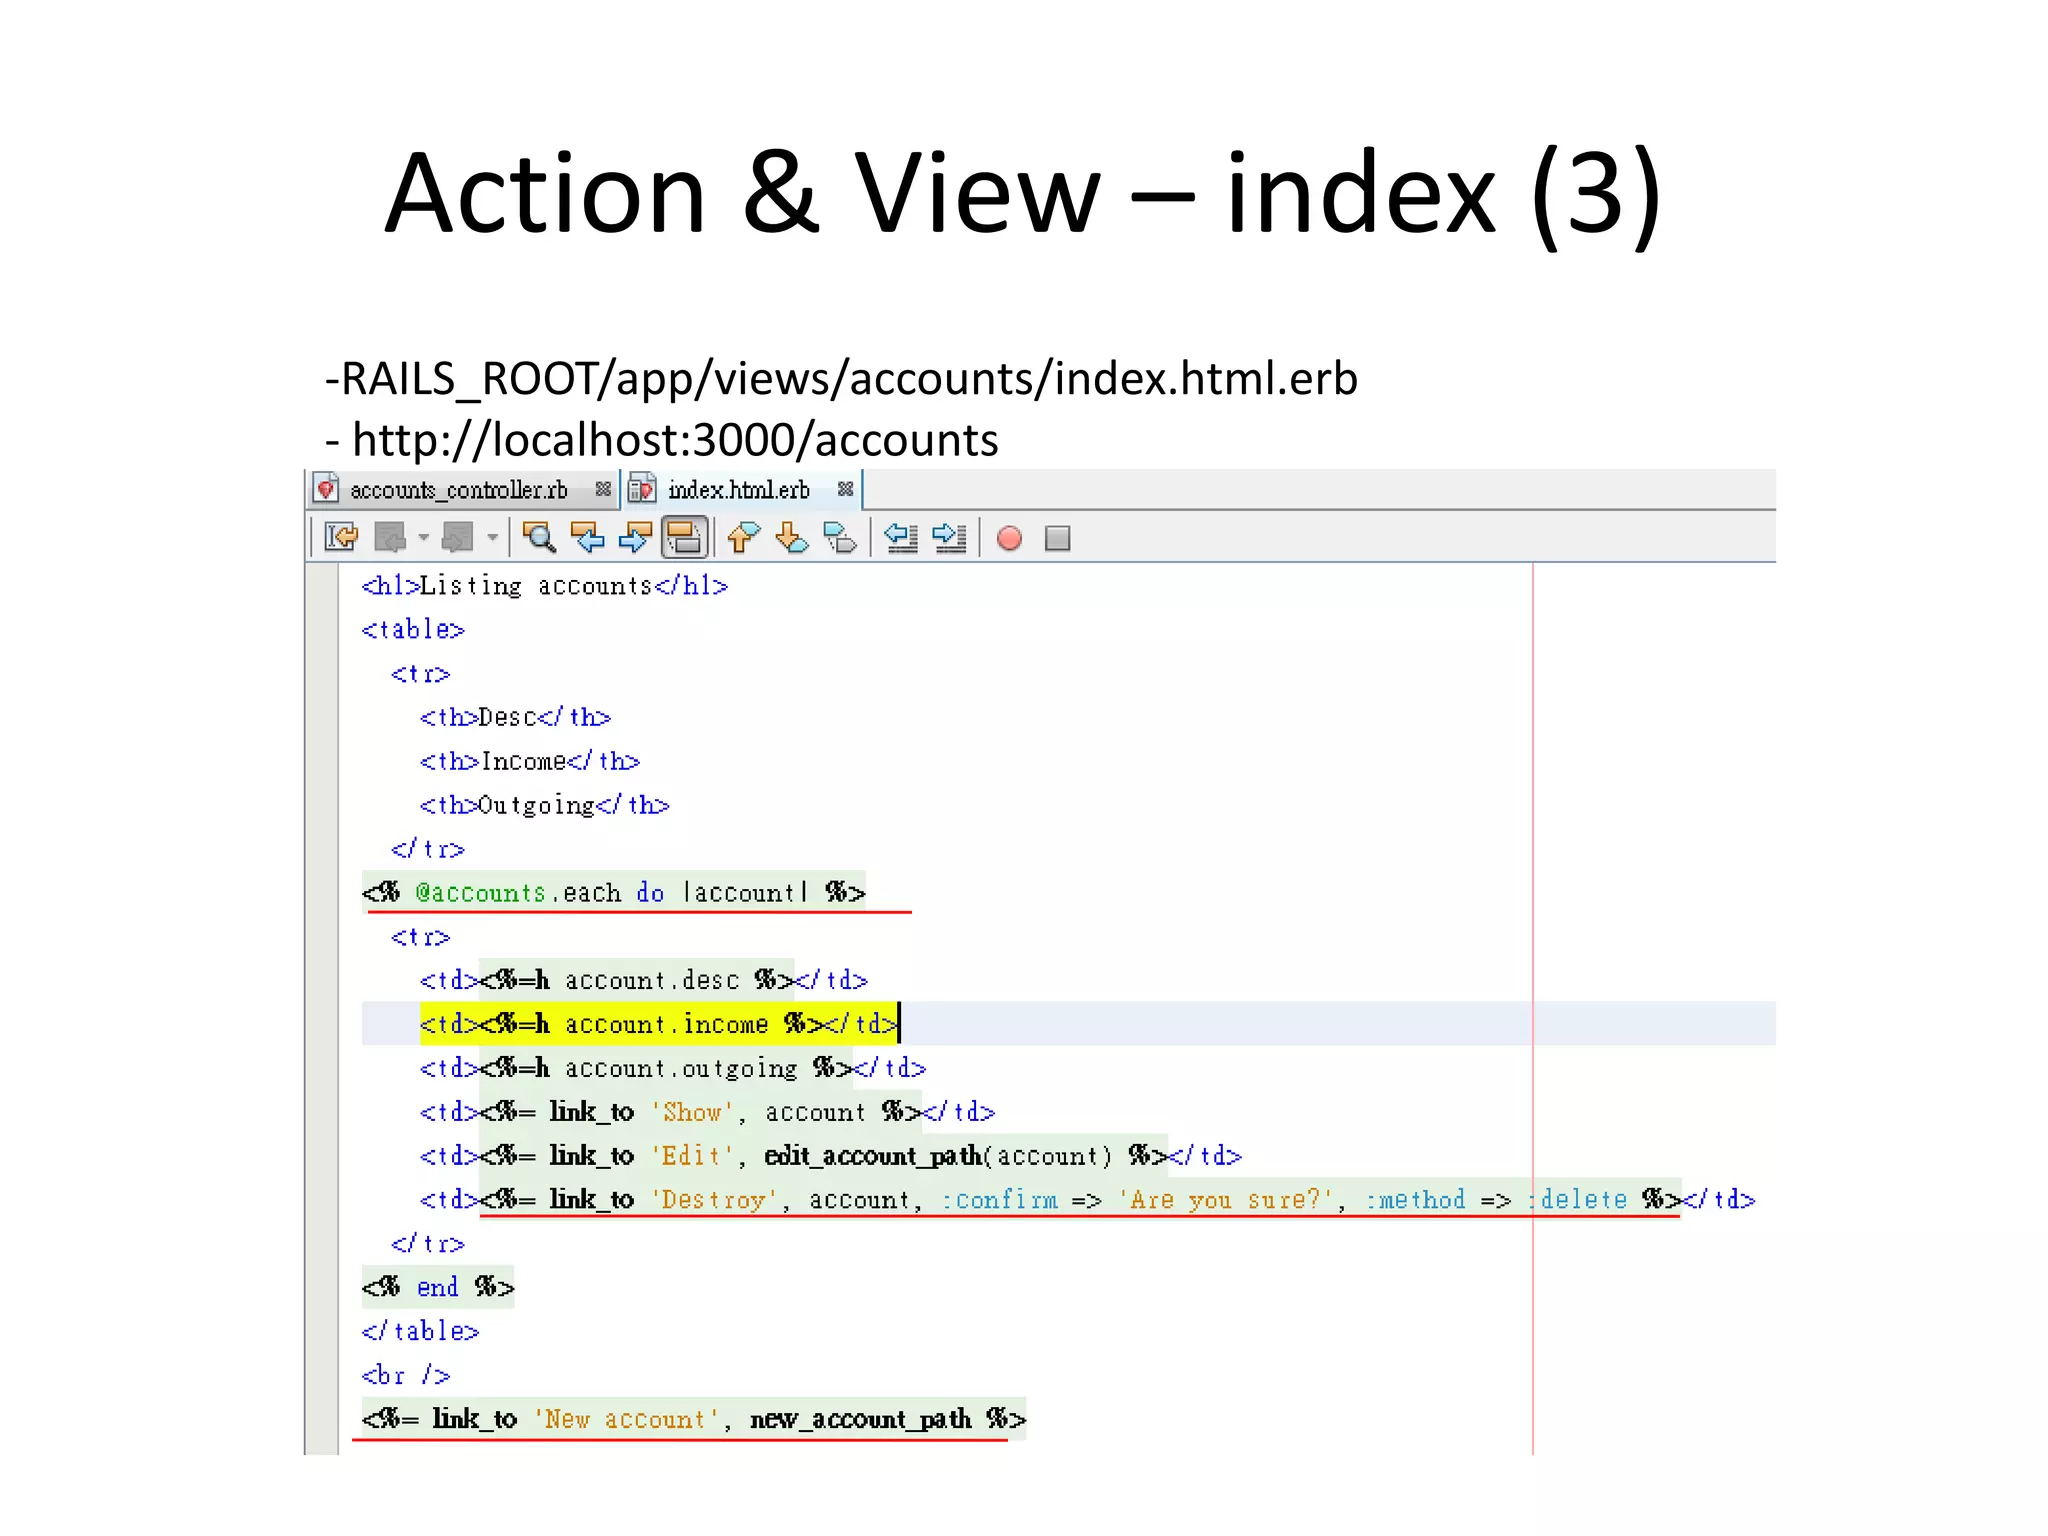Click the Shift Line Right icon
Viewport: 2048px width, 1536px height.
point(949,538)
